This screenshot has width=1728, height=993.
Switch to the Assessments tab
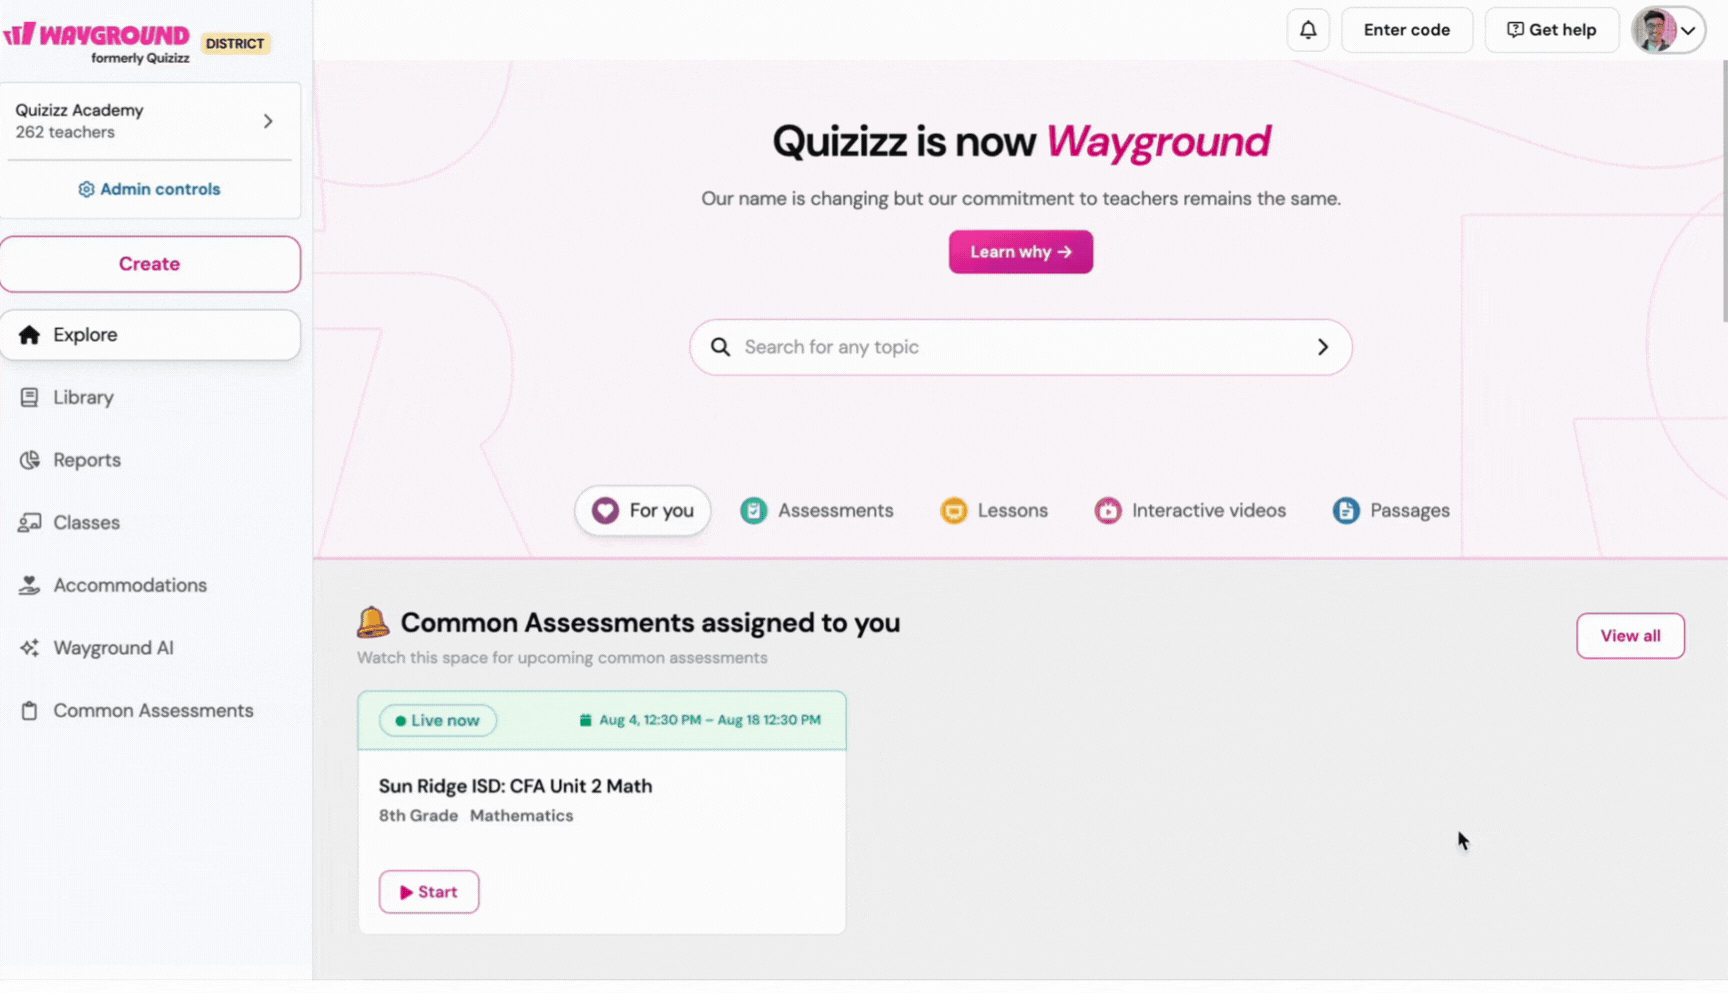click(817, 511)
